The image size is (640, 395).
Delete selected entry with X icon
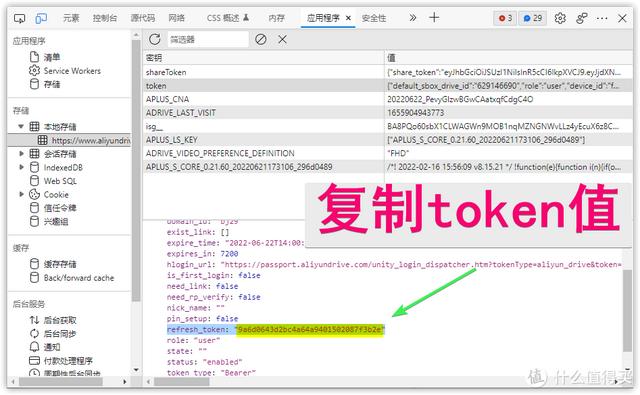point(282,40)
